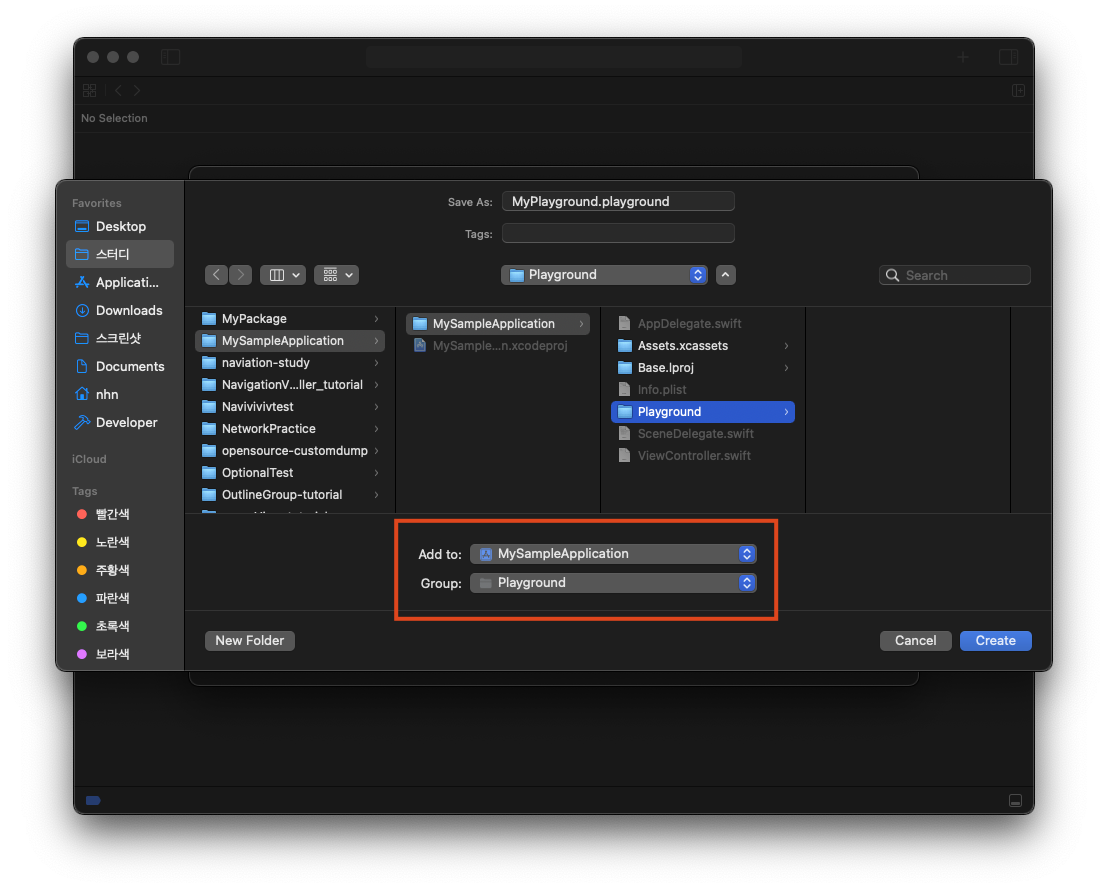Toggle the Xcode inspector panel icon
The width and height of the screenshot is (1108, 888).
point(1008,57)
